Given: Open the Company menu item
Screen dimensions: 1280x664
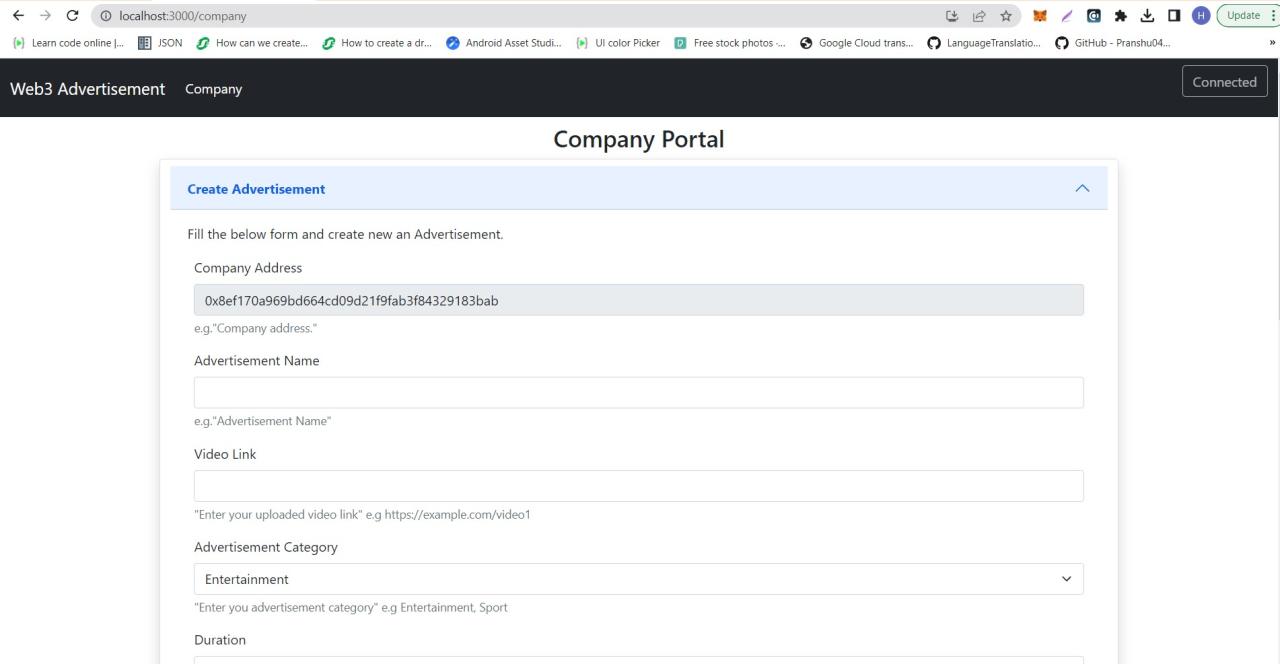Looking at the screenshot, I should pyautogui.click(x=213, y=89).
